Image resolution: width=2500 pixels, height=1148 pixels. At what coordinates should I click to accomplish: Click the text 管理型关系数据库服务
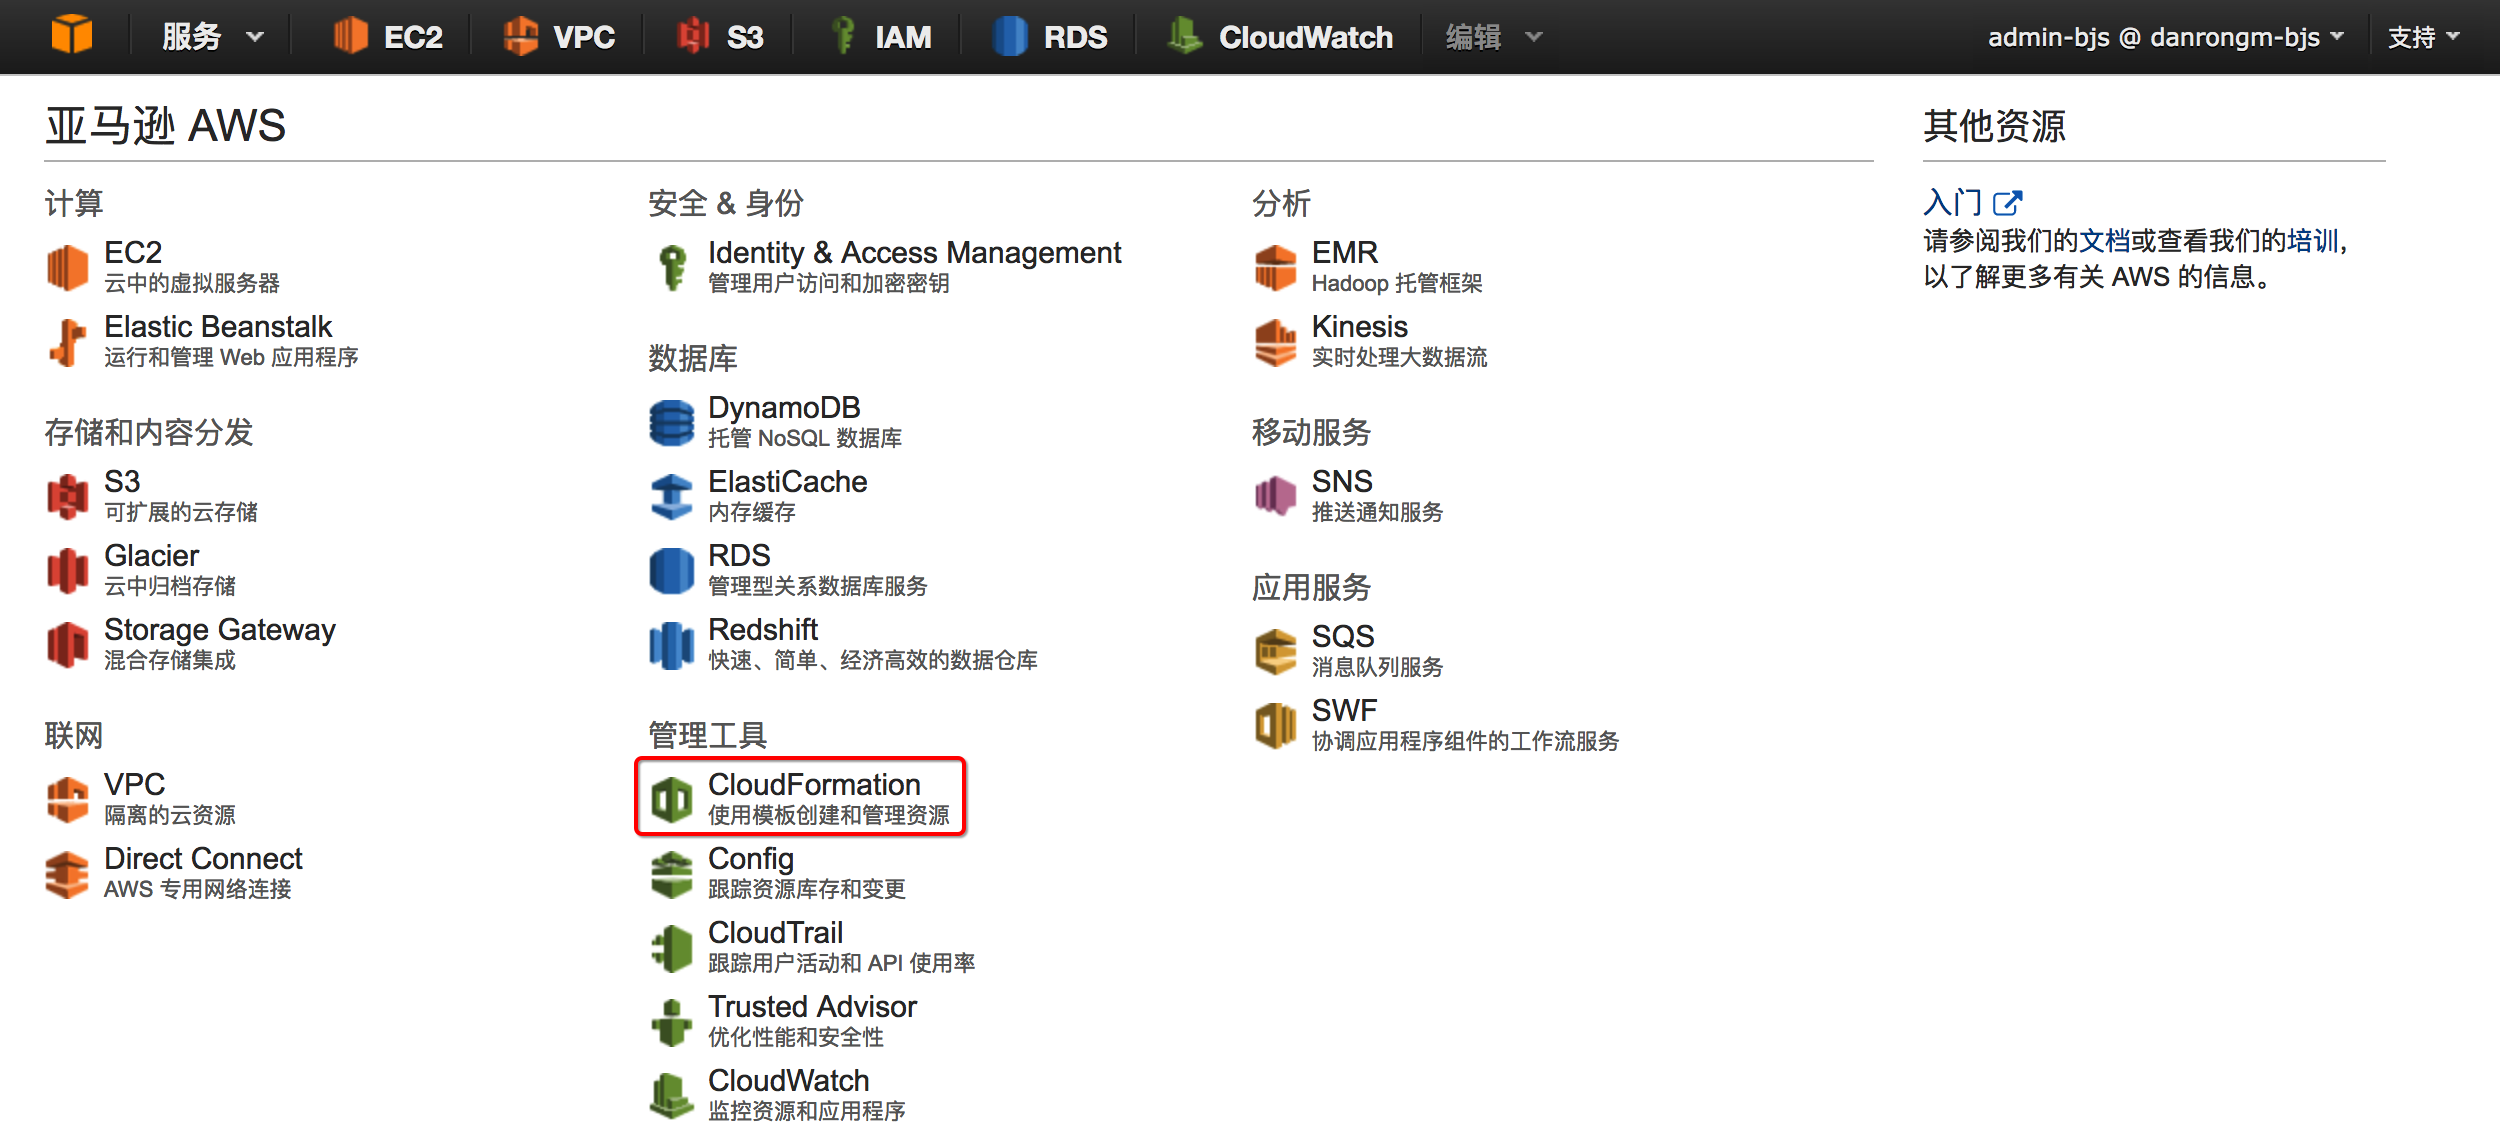pos(818,587)
